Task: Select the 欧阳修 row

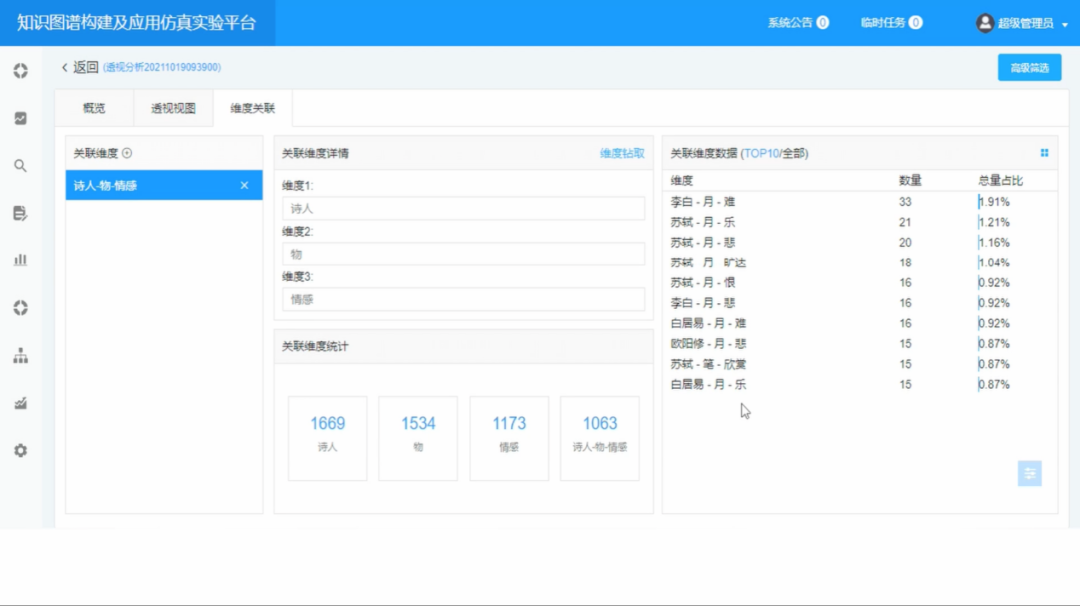Action: tap(860, 344)
